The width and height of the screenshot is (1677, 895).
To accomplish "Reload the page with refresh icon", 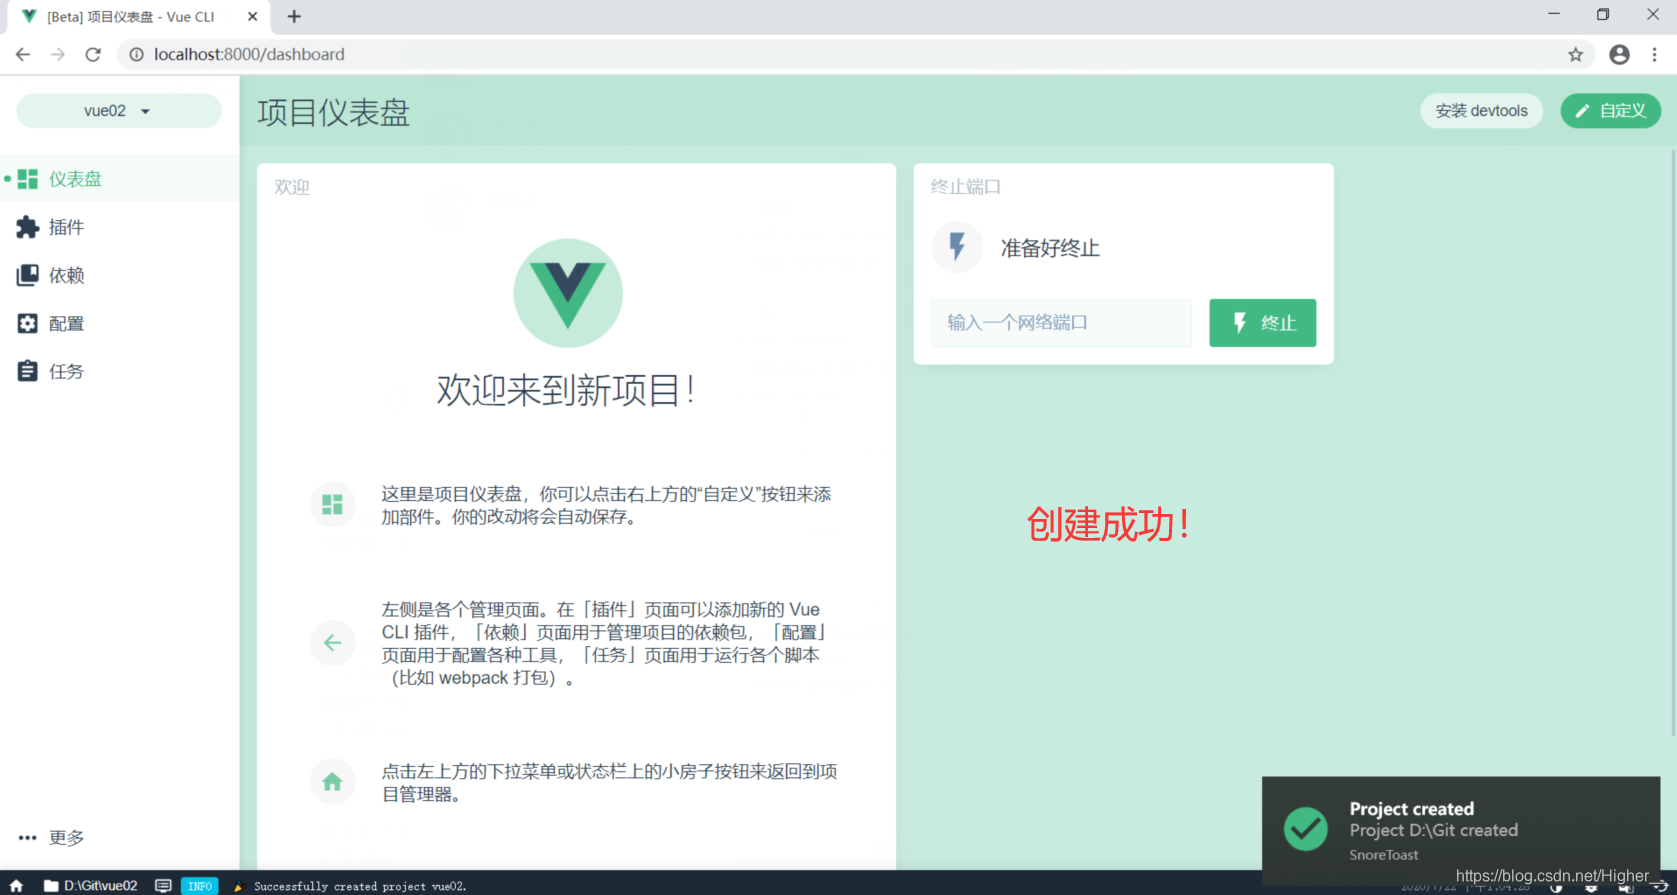I will (x=93, y=54).
